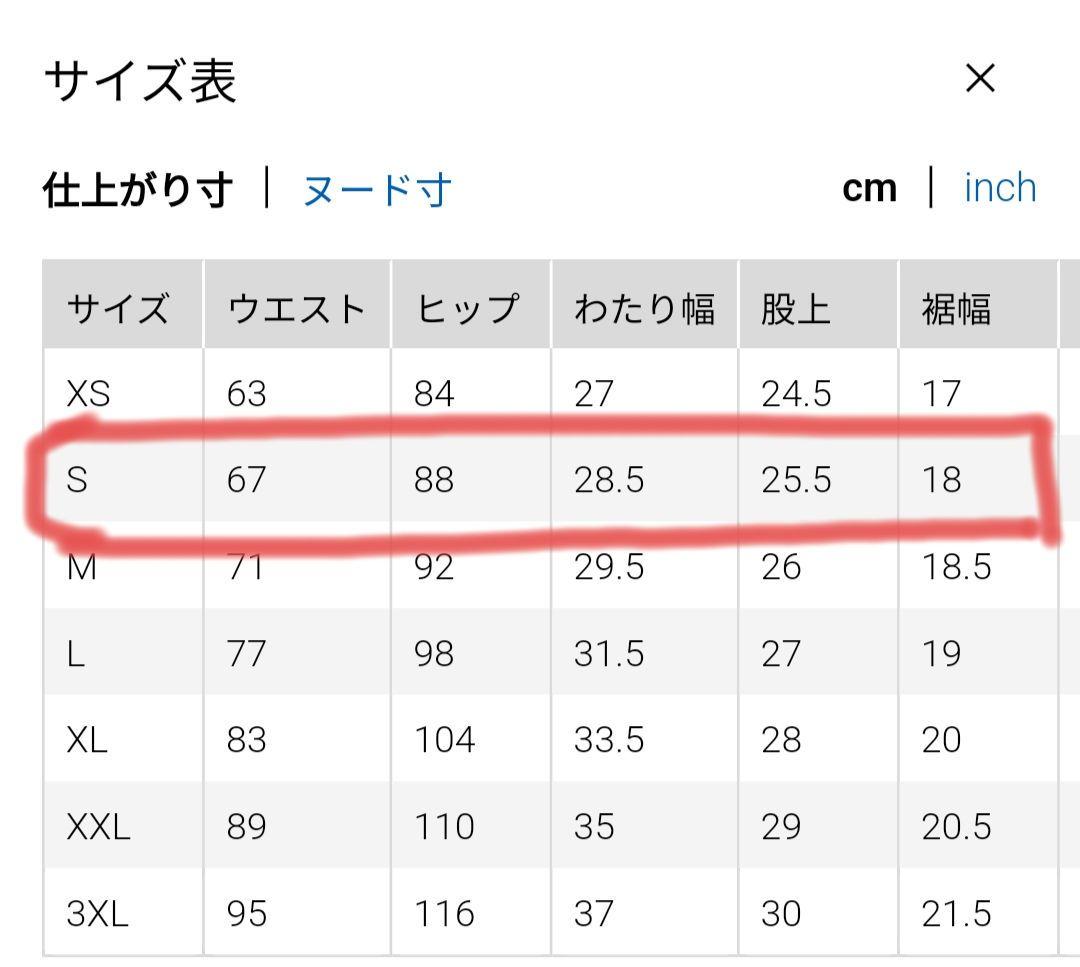Image resolution: width=1080 pixels, height=967 pixels.
Task: Click the S わたり幅 value 28.5
Action: click(608, 481)
